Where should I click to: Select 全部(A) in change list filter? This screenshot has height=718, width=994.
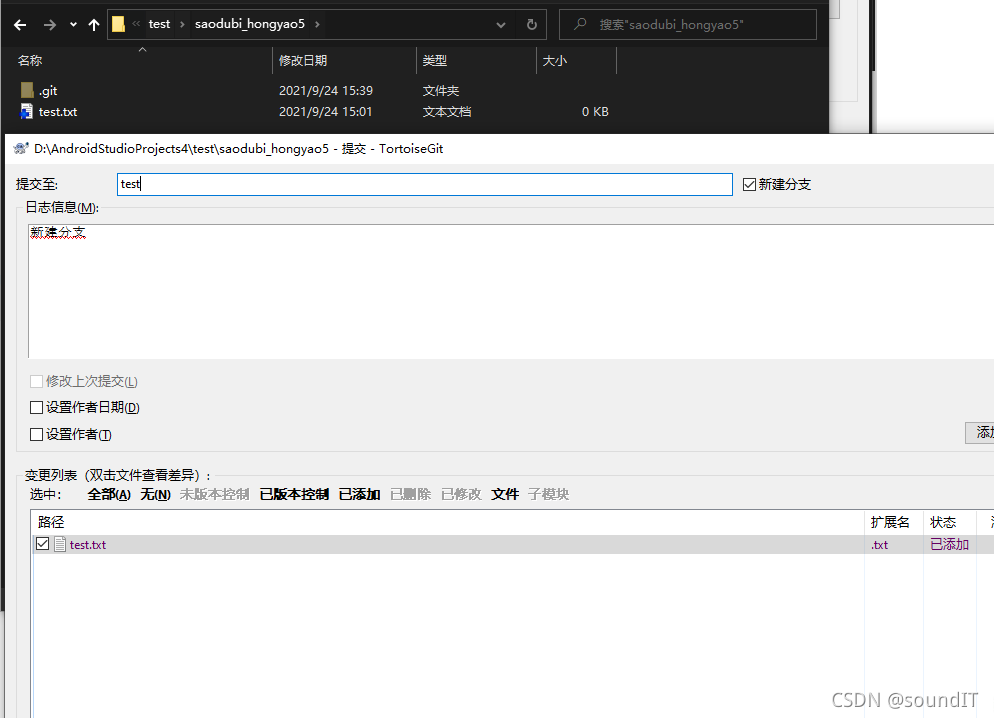tap(109, 494)
